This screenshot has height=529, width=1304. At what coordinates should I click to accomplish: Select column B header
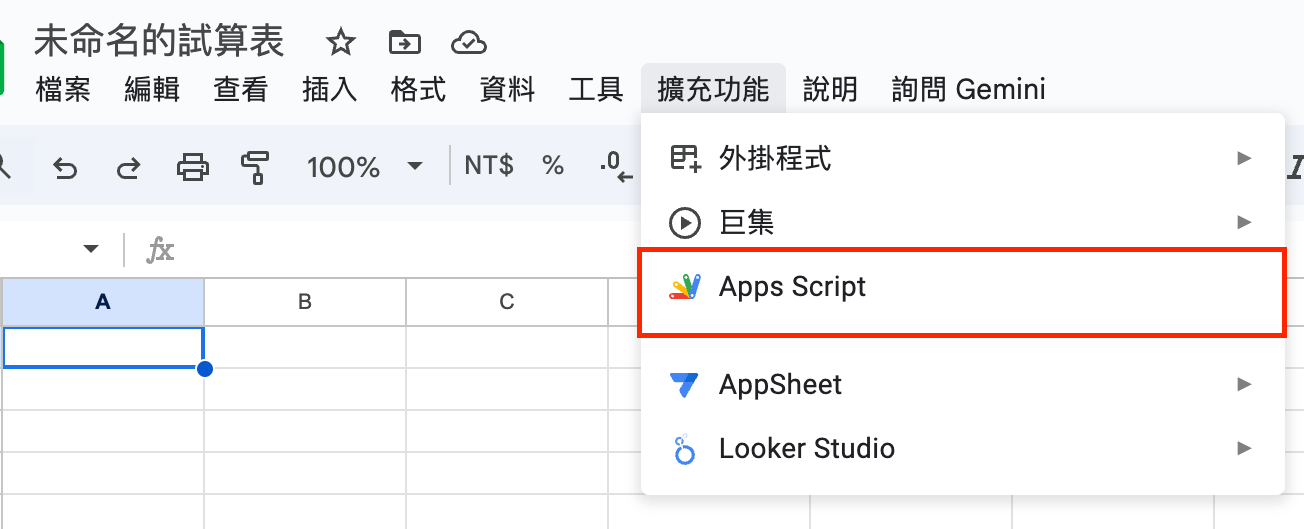tap(305, 302)
